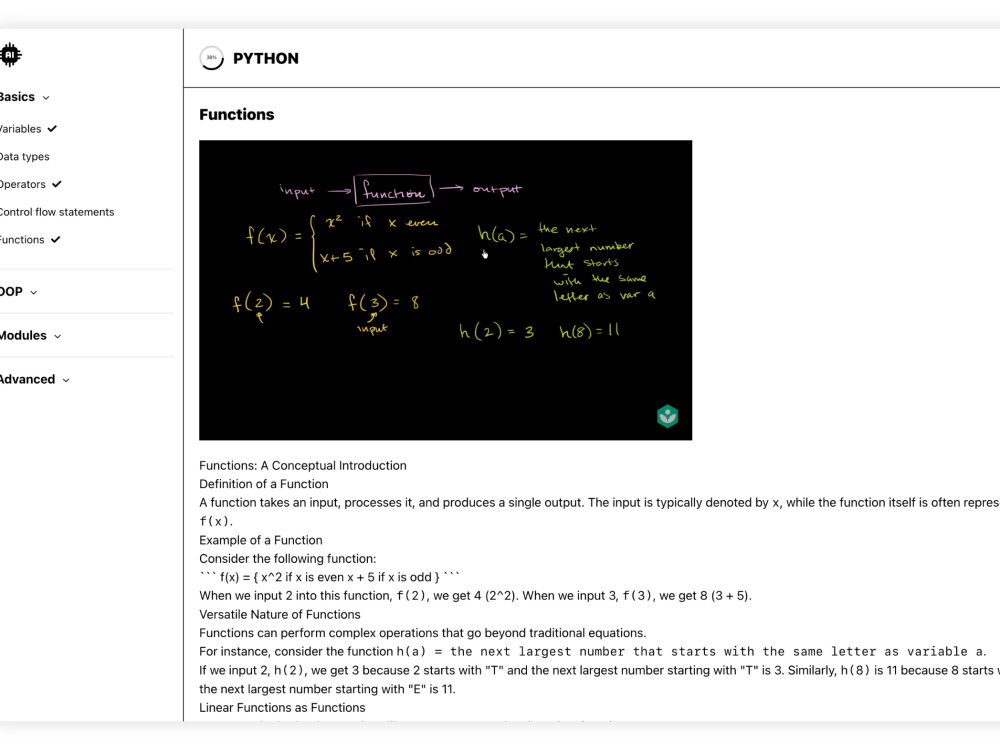Click the AI chip logo icon

[x=10, y=55]
